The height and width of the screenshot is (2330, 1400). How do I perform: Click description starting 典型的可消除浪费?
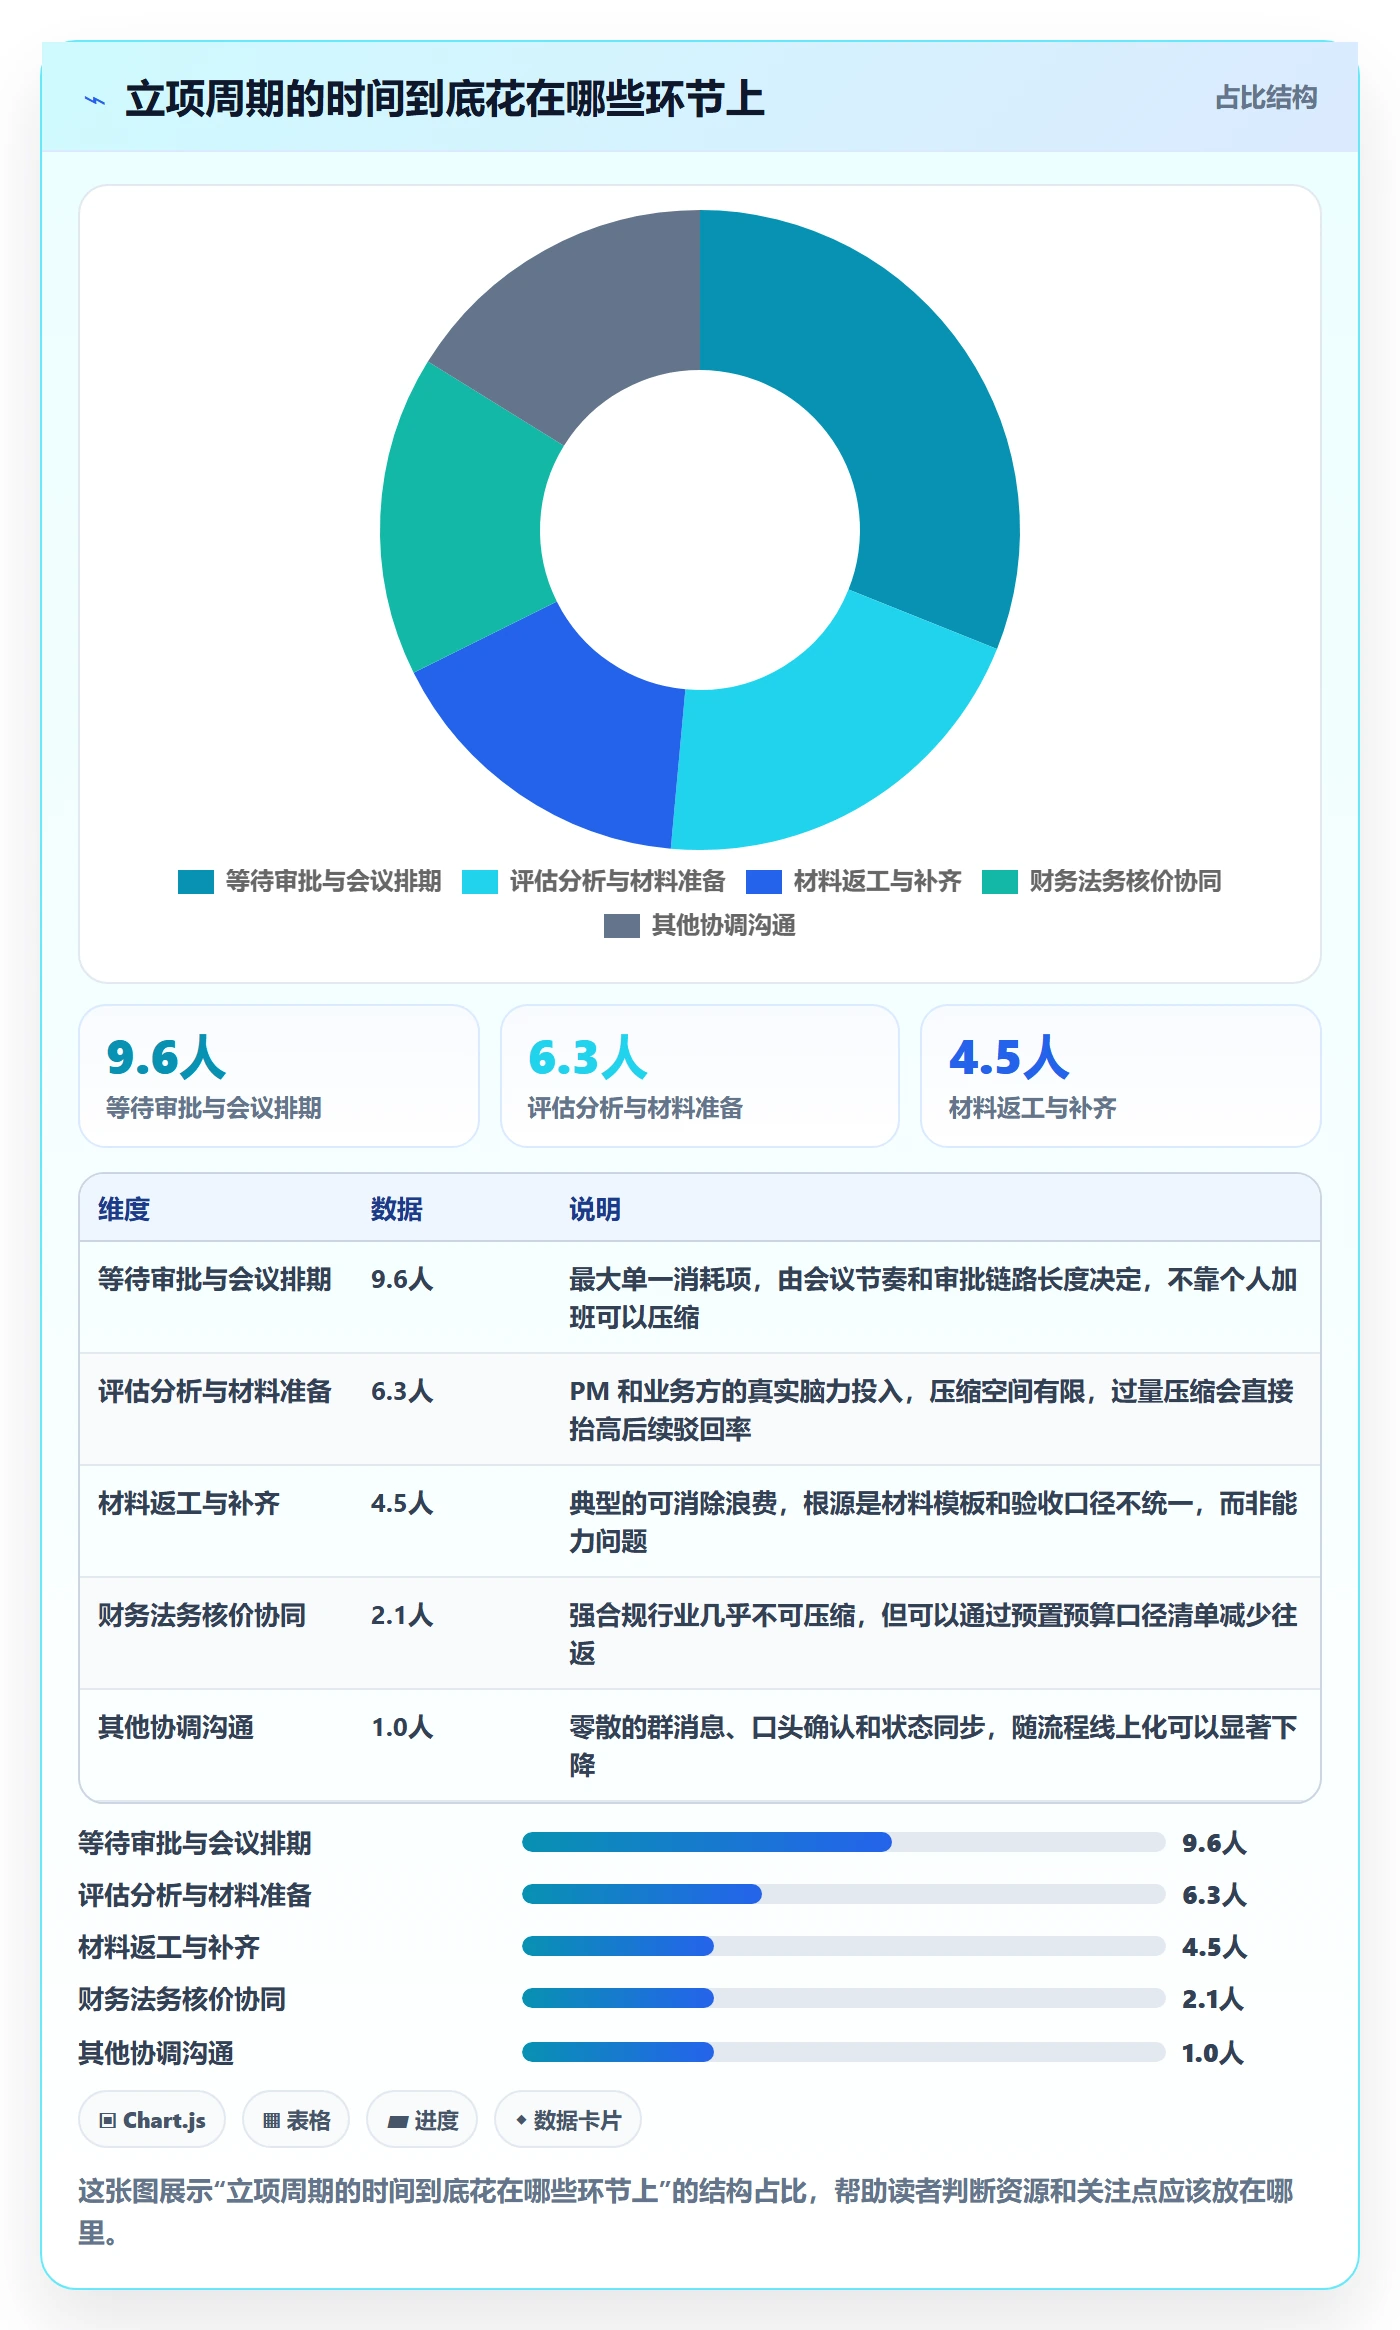[x=933, y=1522]
